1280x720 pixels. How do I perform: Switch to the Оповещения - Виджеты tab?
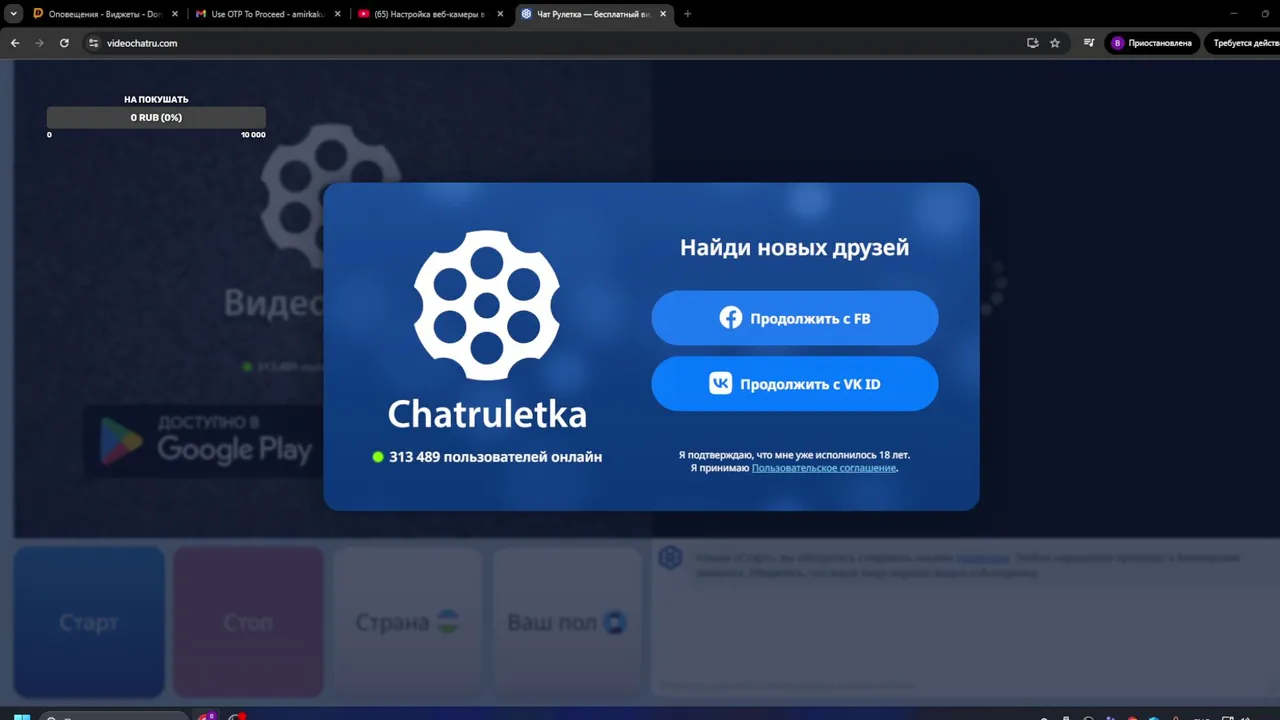click(106, 14)
